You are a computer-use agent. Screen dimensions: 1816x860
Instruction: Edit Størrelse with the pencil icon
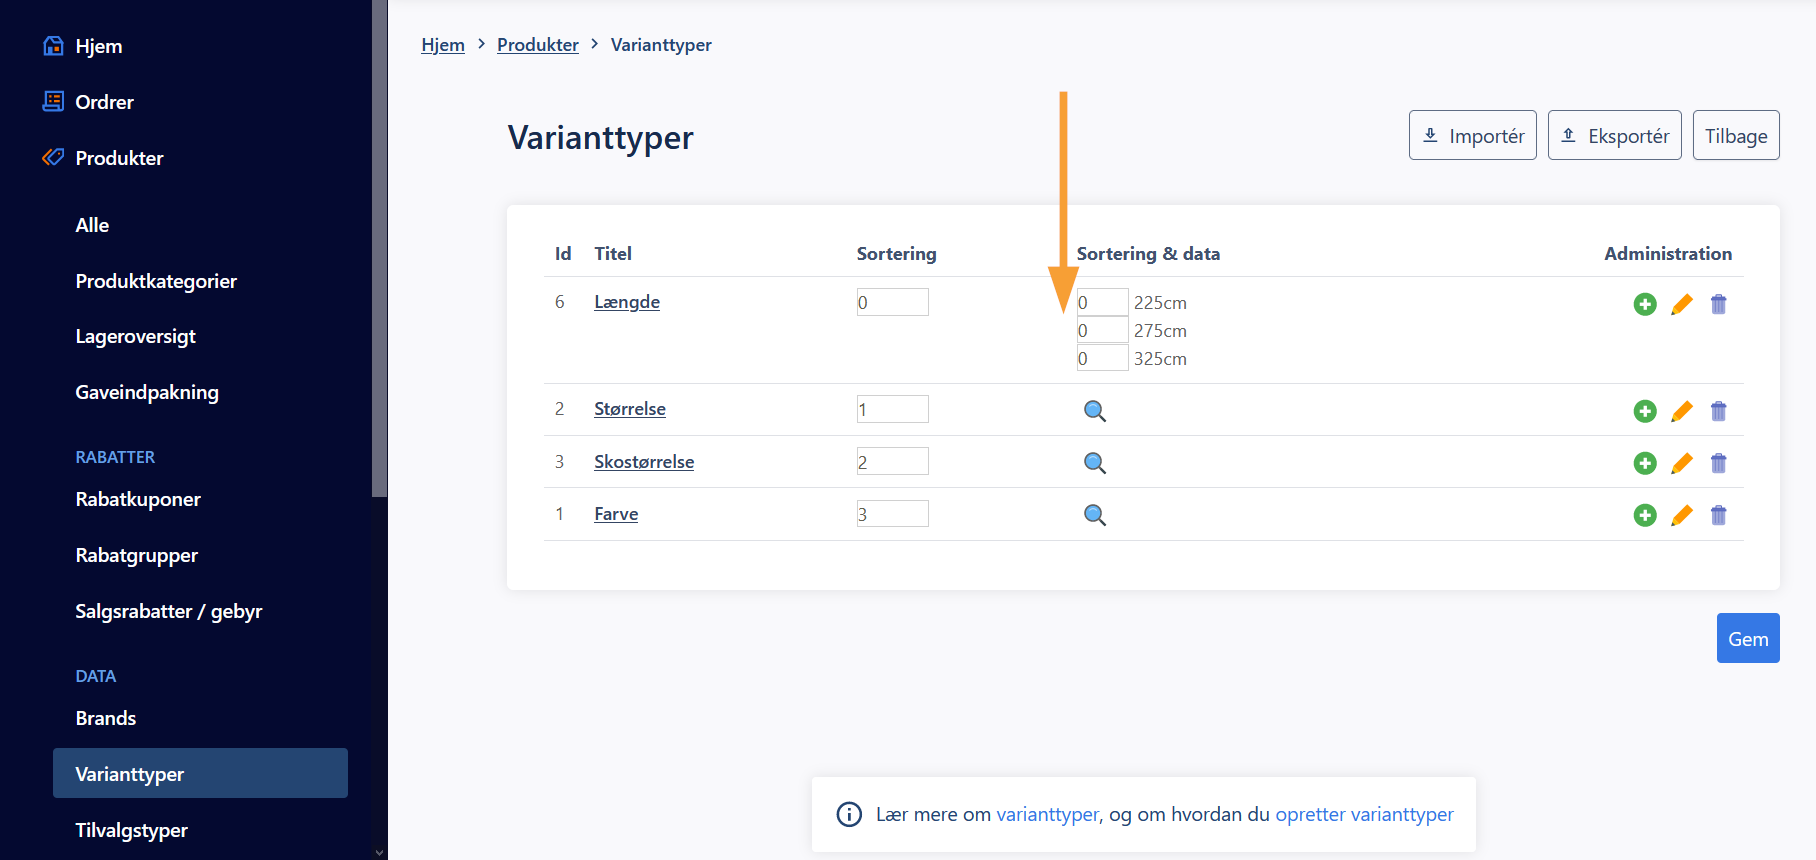click(x=1682, y=411)
